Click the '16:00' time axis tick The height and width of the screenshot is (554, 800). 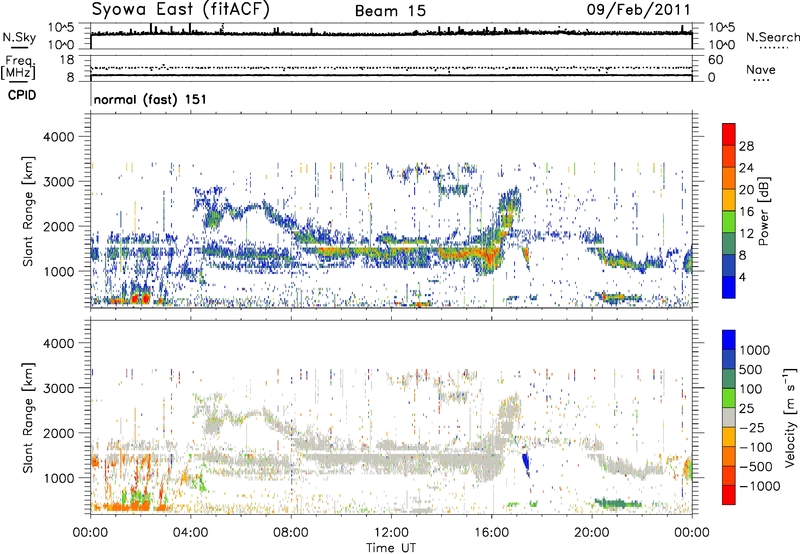(x=491, y=533)
